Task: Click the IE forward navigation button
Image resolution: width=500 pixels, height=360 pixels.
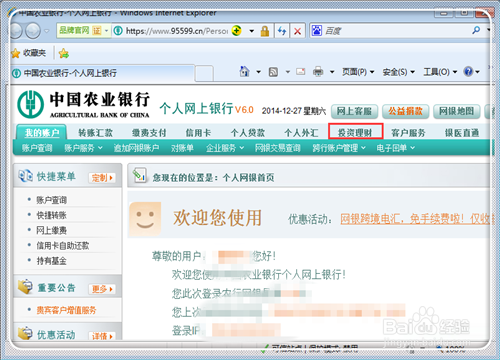Action: [33, 31]
